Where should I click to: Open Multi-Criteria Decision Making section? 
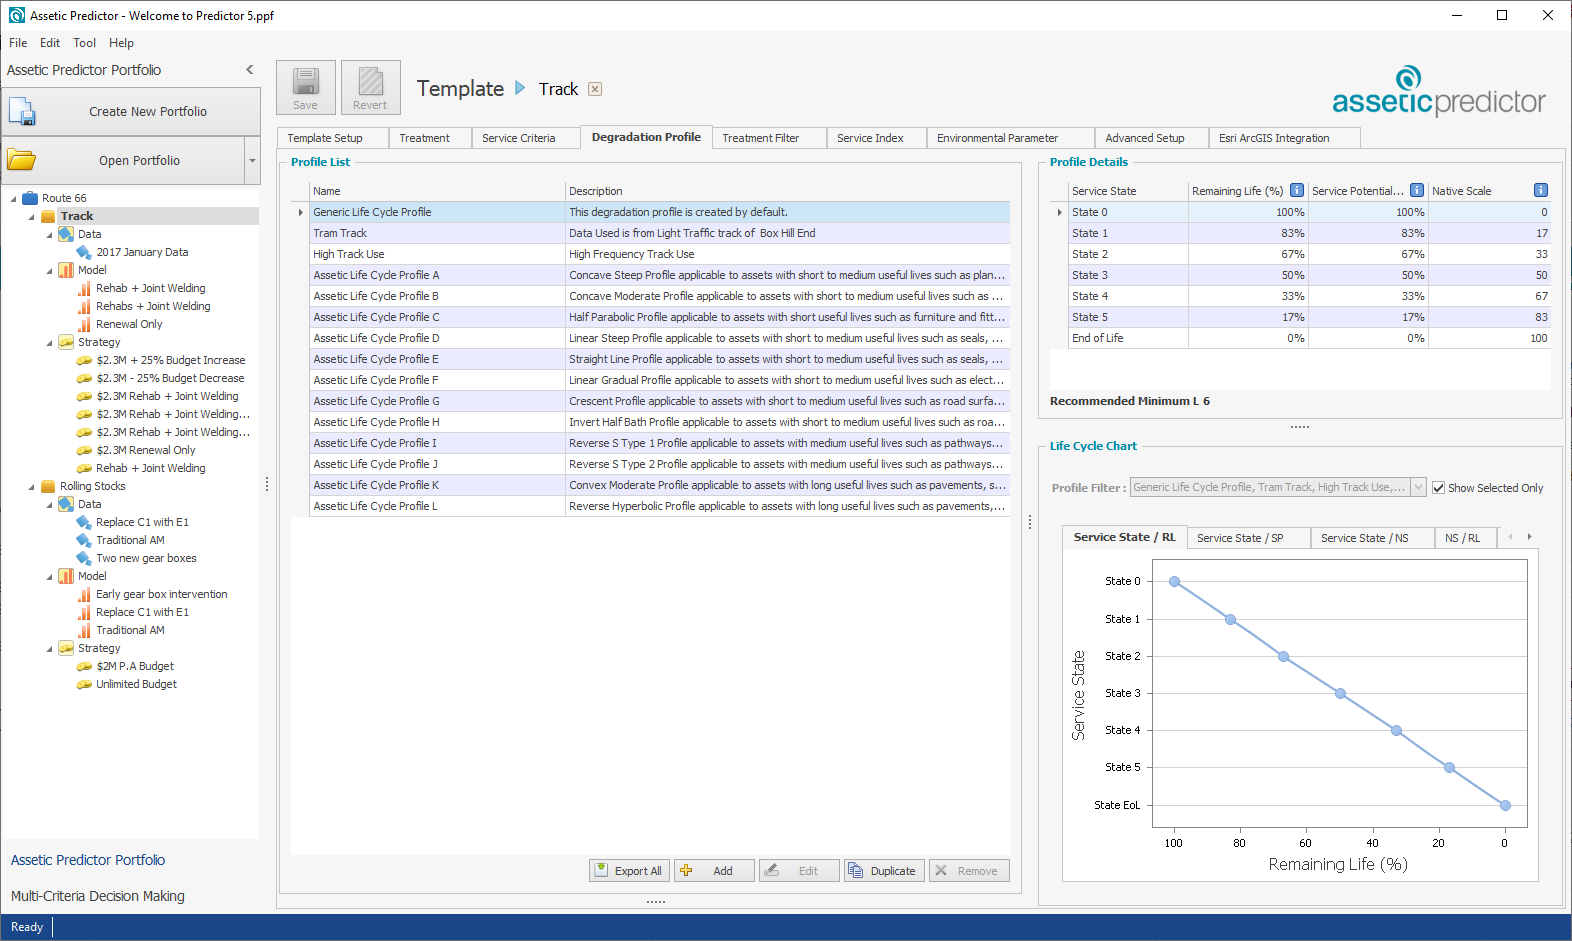tap(98, 896)
